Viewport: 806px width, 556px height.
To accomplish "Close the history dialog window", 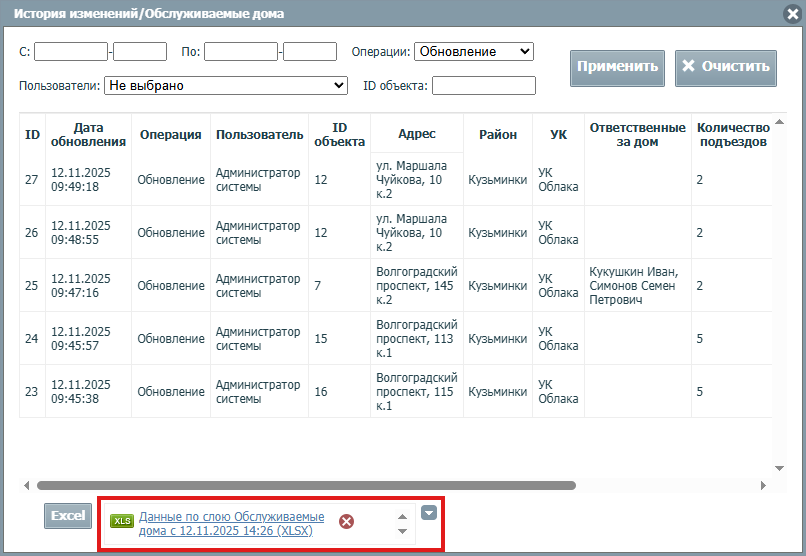I will [792, 13].
